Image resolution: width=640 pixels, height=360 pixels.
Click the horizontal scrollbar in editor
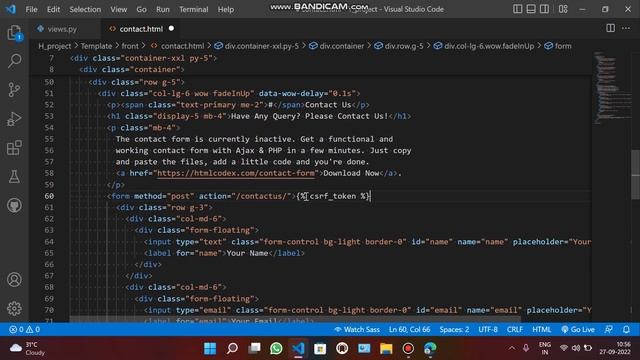pos(295,320)
